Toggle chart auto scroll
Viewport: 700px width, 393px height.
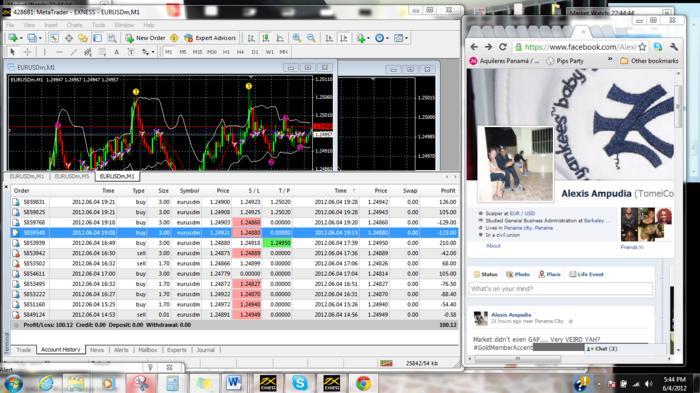click(x=329, y=38)
